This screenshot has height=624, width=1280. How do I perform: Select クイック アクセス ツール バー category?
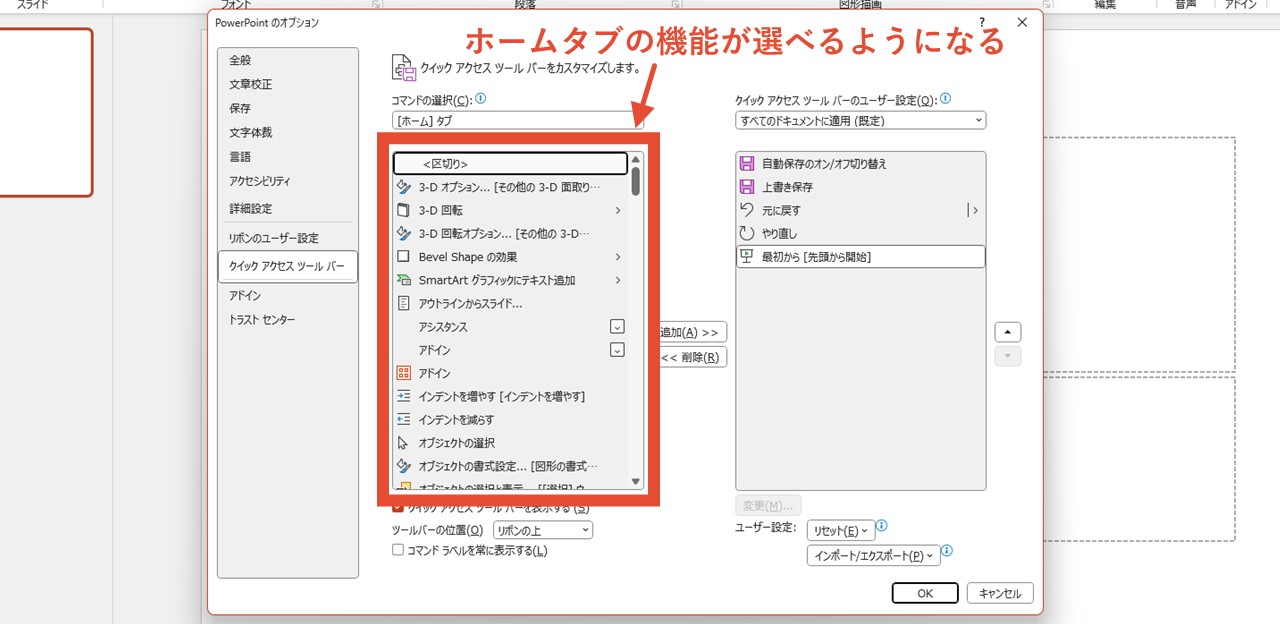click(x=287, y=266)
